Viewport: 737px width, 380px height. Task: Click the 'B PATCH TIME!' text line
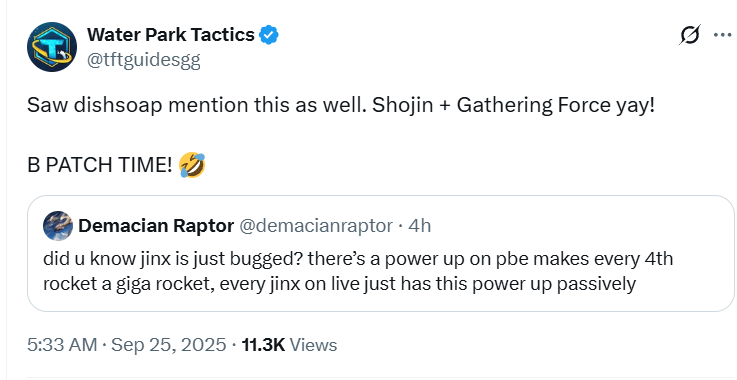click(100, 165)
